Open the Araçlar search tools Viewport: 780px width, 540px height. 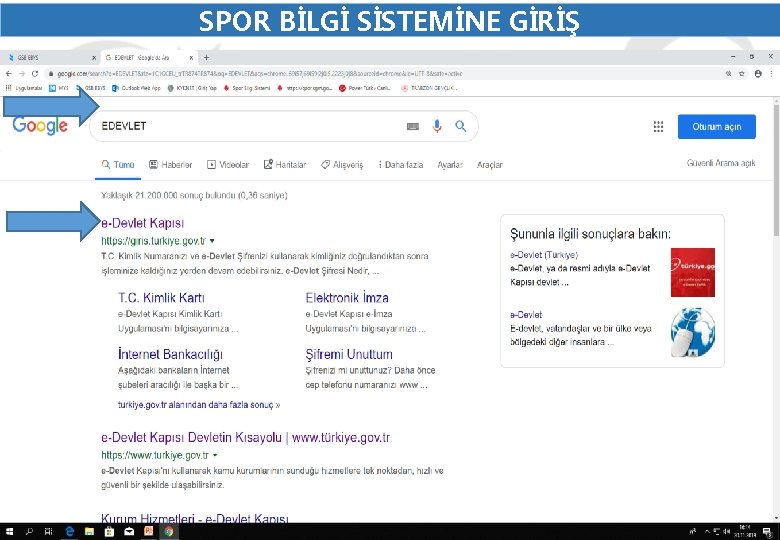[489, 165]
